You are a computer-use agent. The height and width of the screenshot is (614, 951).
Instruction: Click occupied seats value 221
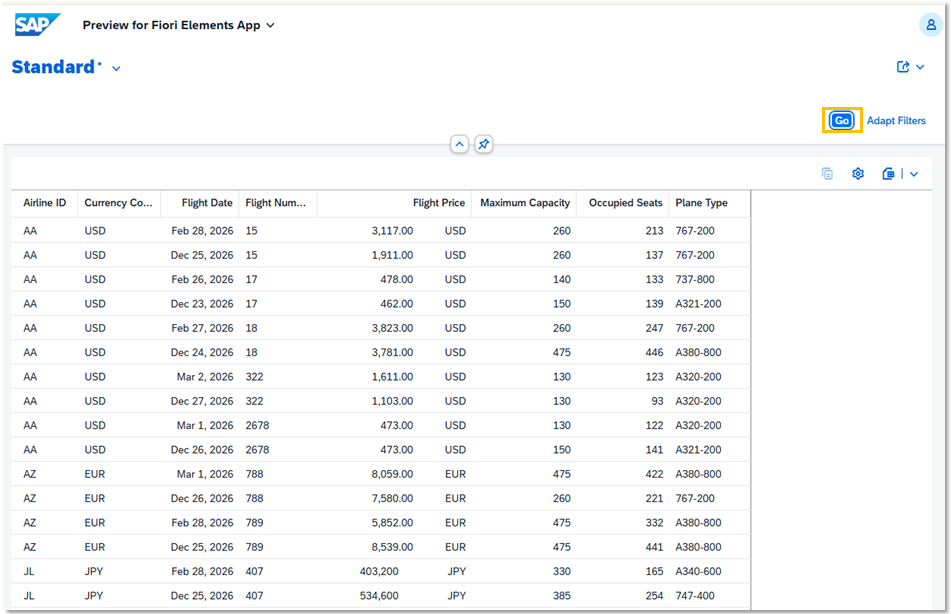pyautogui.click(x=654, y=498)
